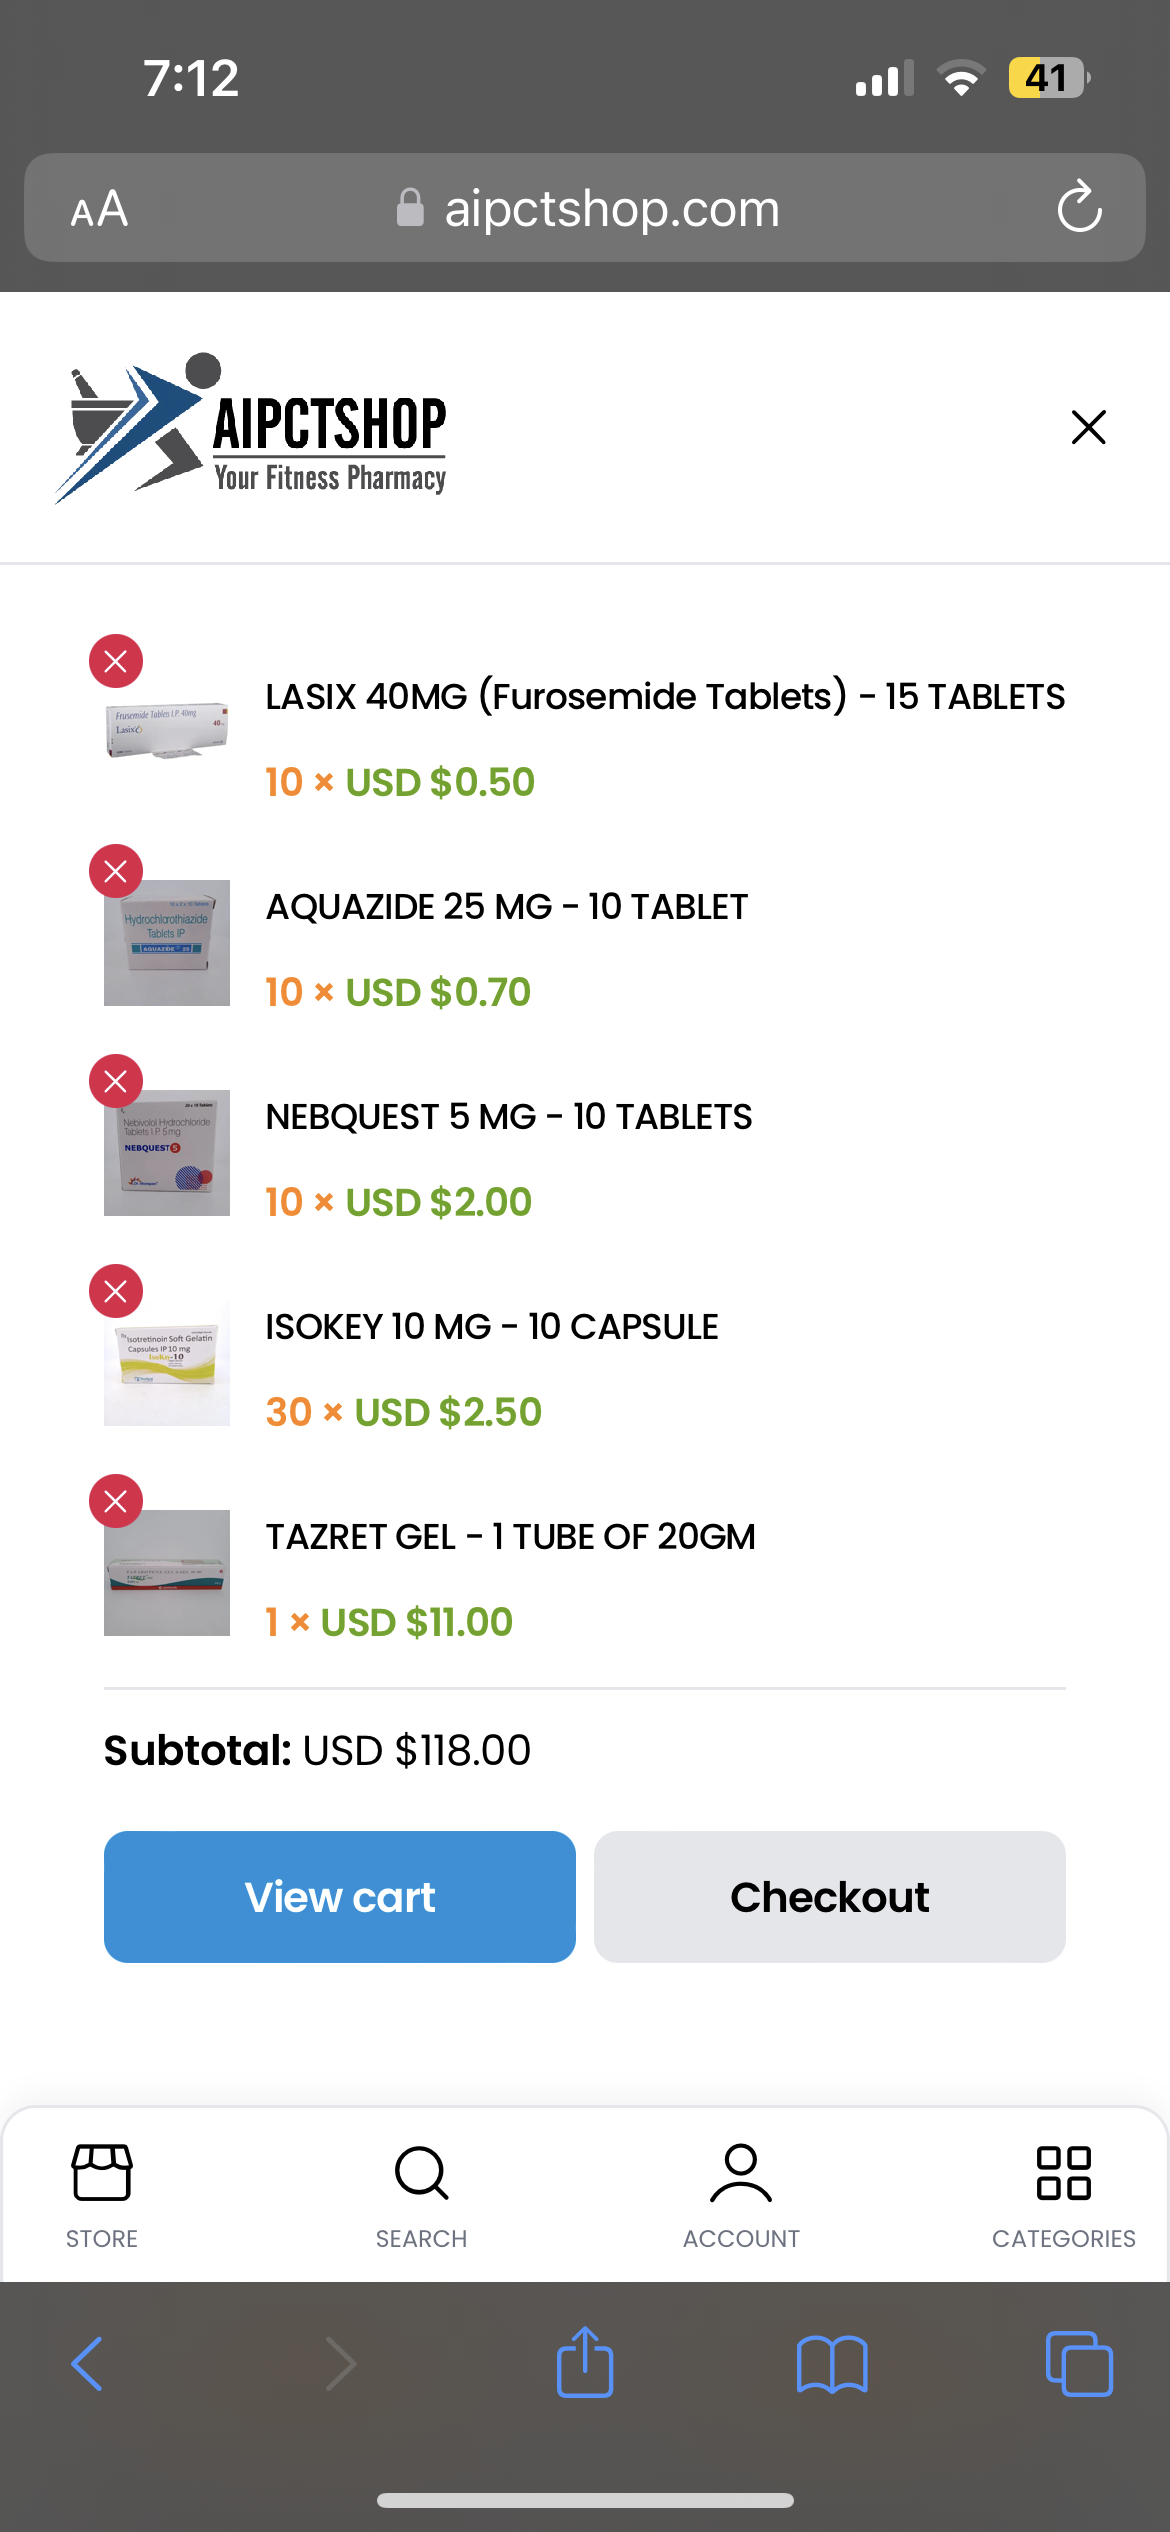Remove Isokey 10 mg capsules
The width and height of the screenshot is (1170, 2532).
(x=116, y=1291)
